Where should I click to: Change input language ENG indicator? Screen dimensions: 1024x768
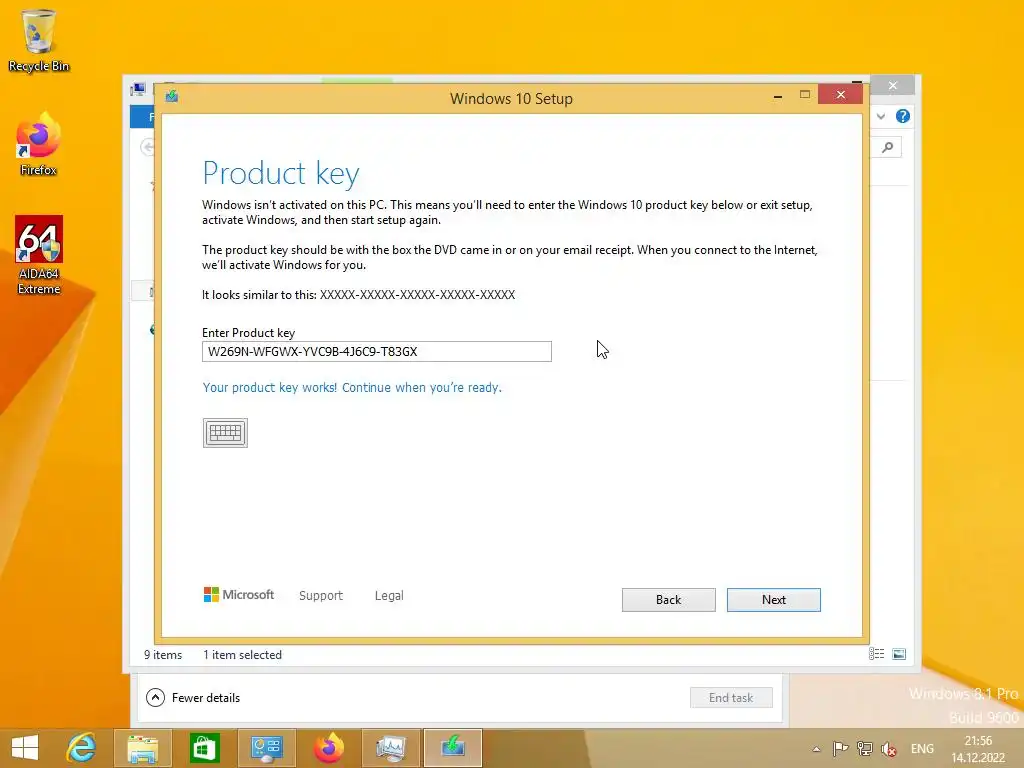[922, 748]
